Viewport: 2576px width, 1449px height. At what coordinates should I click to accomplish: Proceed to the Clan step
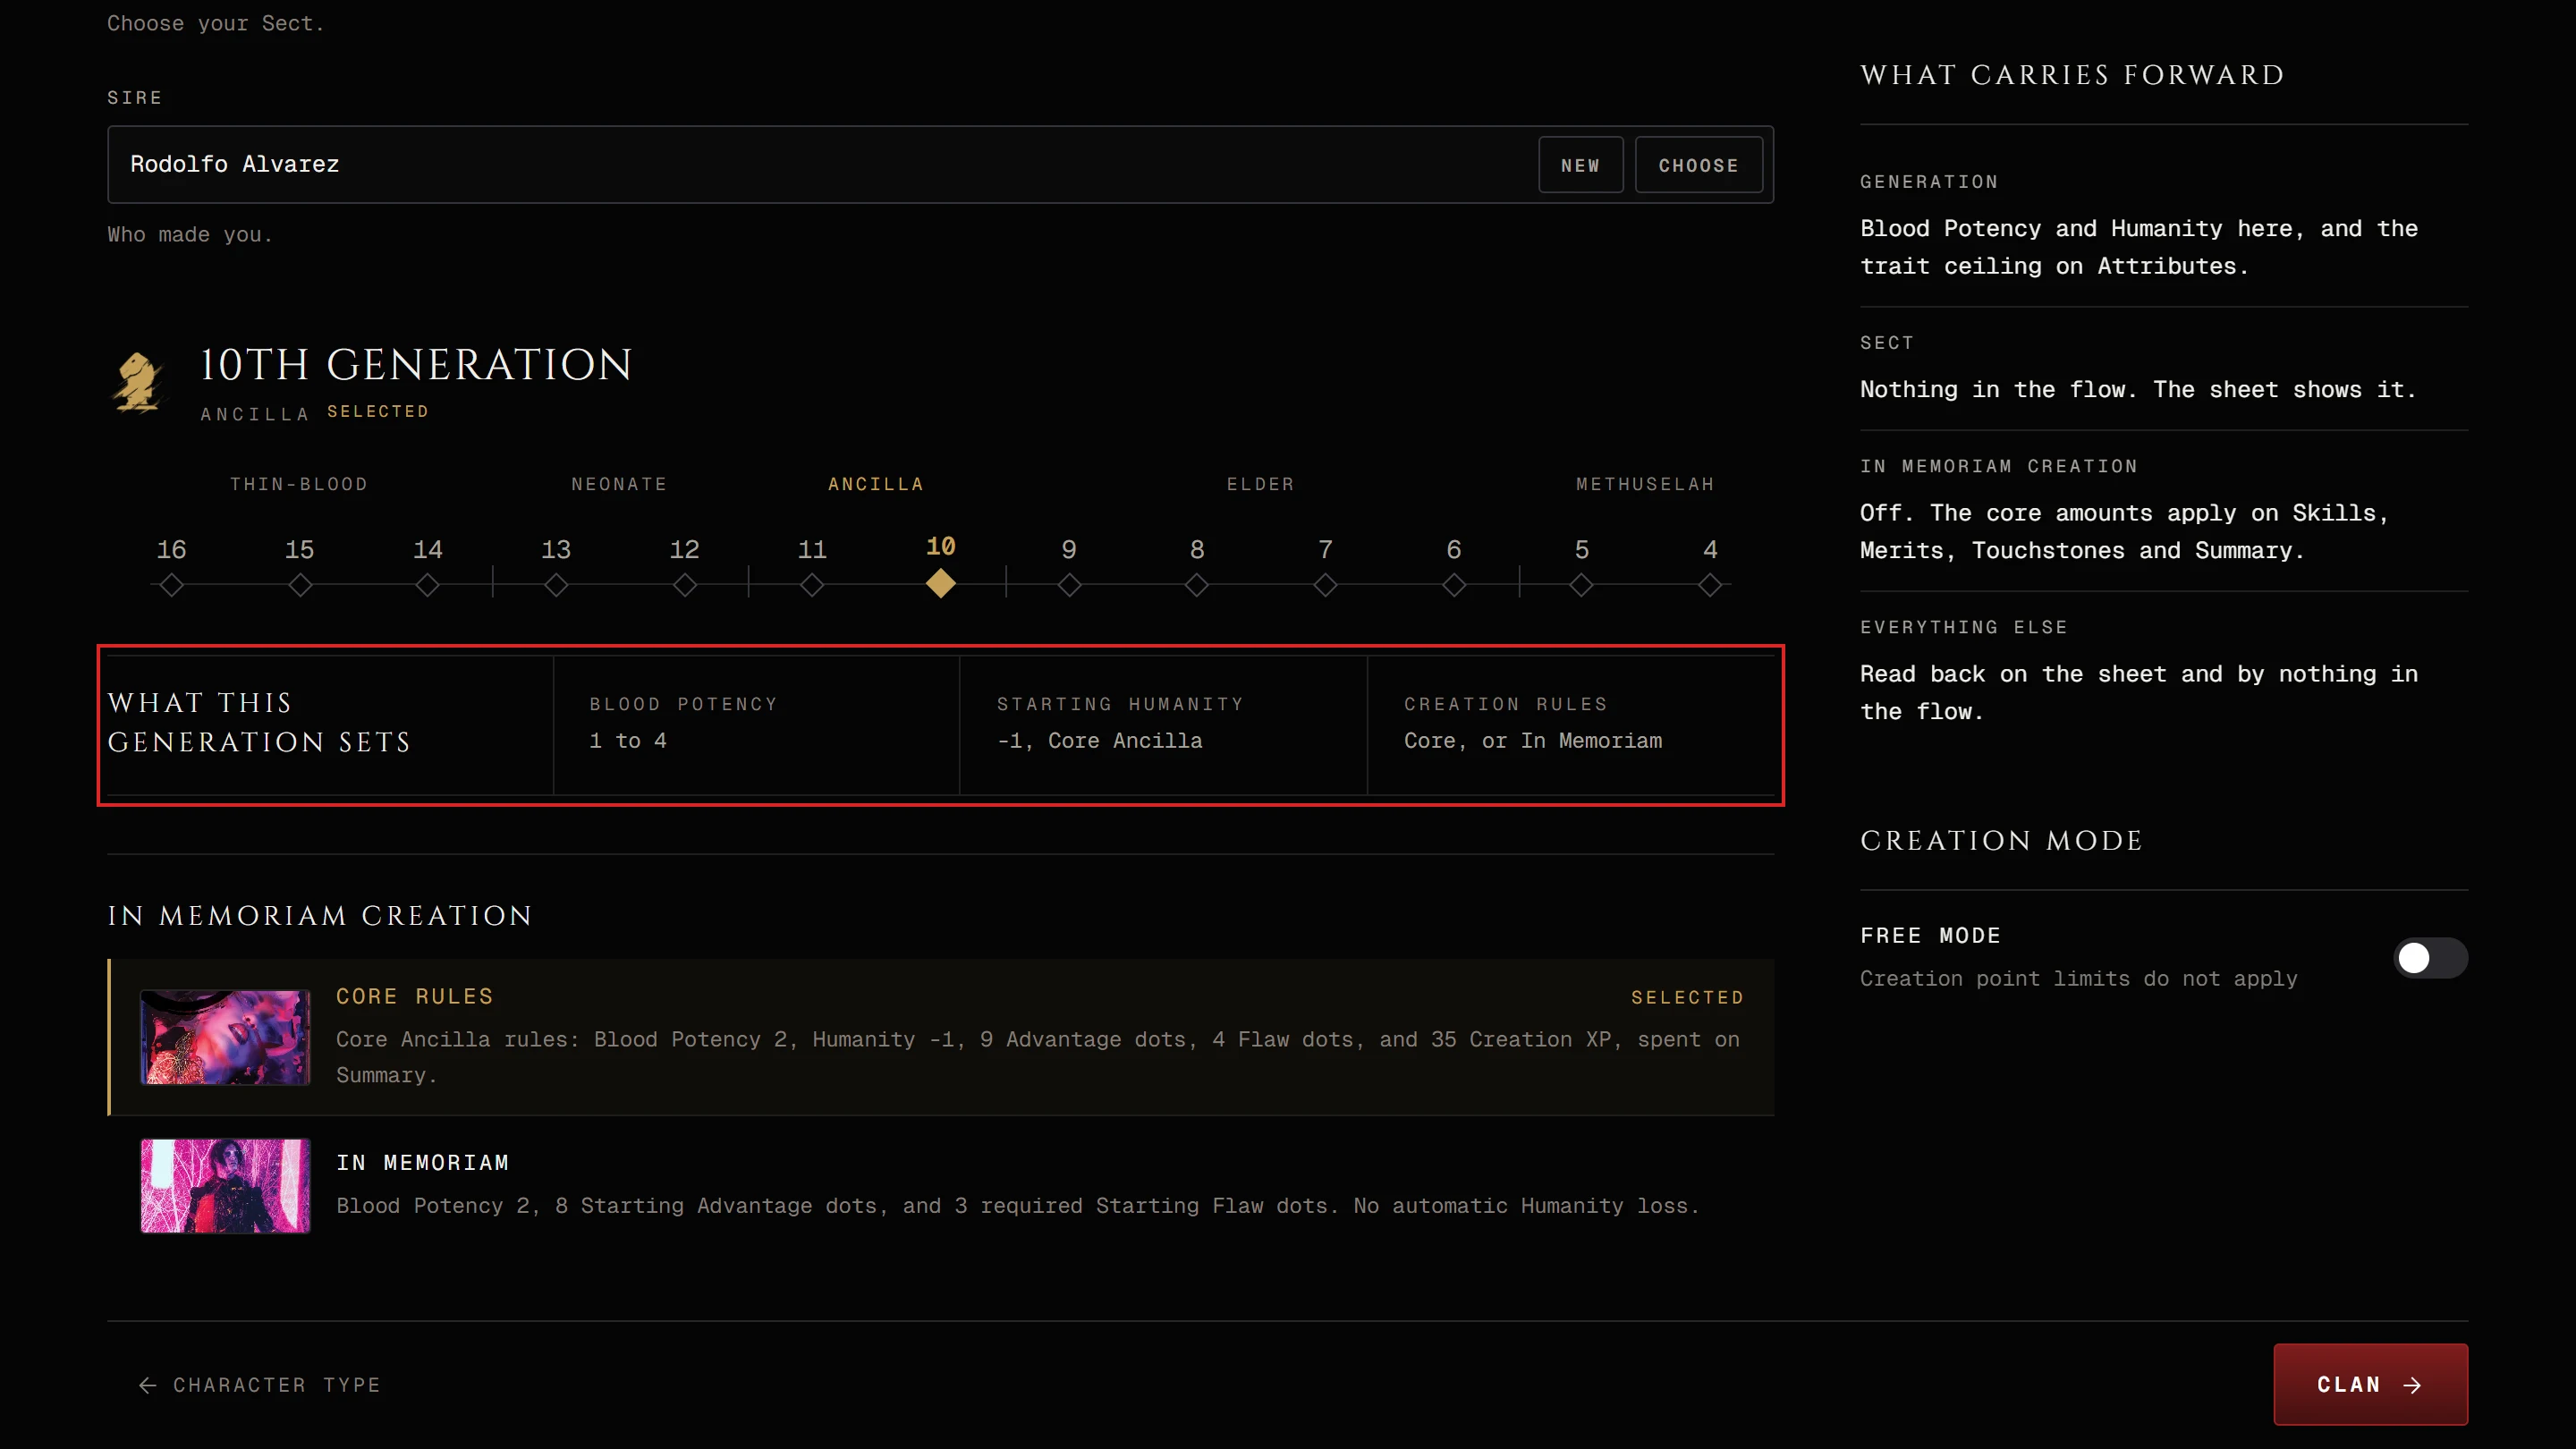(2370, 1384)
